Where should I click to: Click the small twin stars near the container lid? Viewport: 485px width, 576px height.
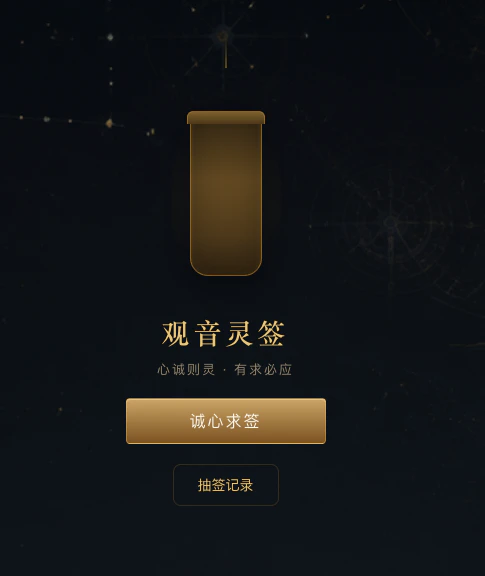point(151,132)
